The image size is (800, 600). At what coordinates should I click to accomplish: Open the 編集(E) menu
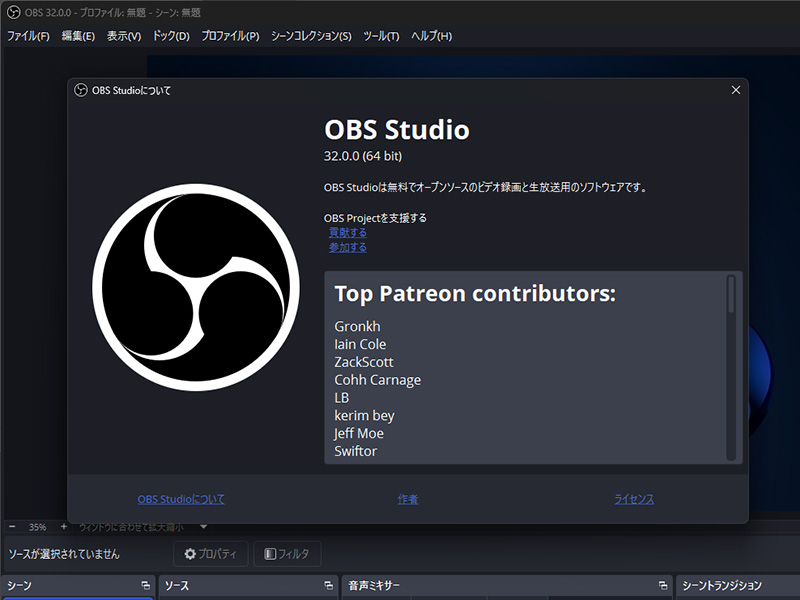[x=78, y=36]
